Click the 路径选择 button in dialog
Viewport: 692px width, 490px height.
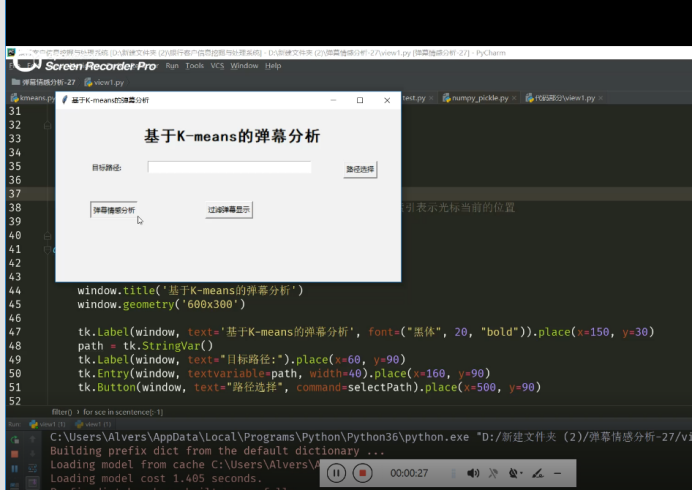360,169
